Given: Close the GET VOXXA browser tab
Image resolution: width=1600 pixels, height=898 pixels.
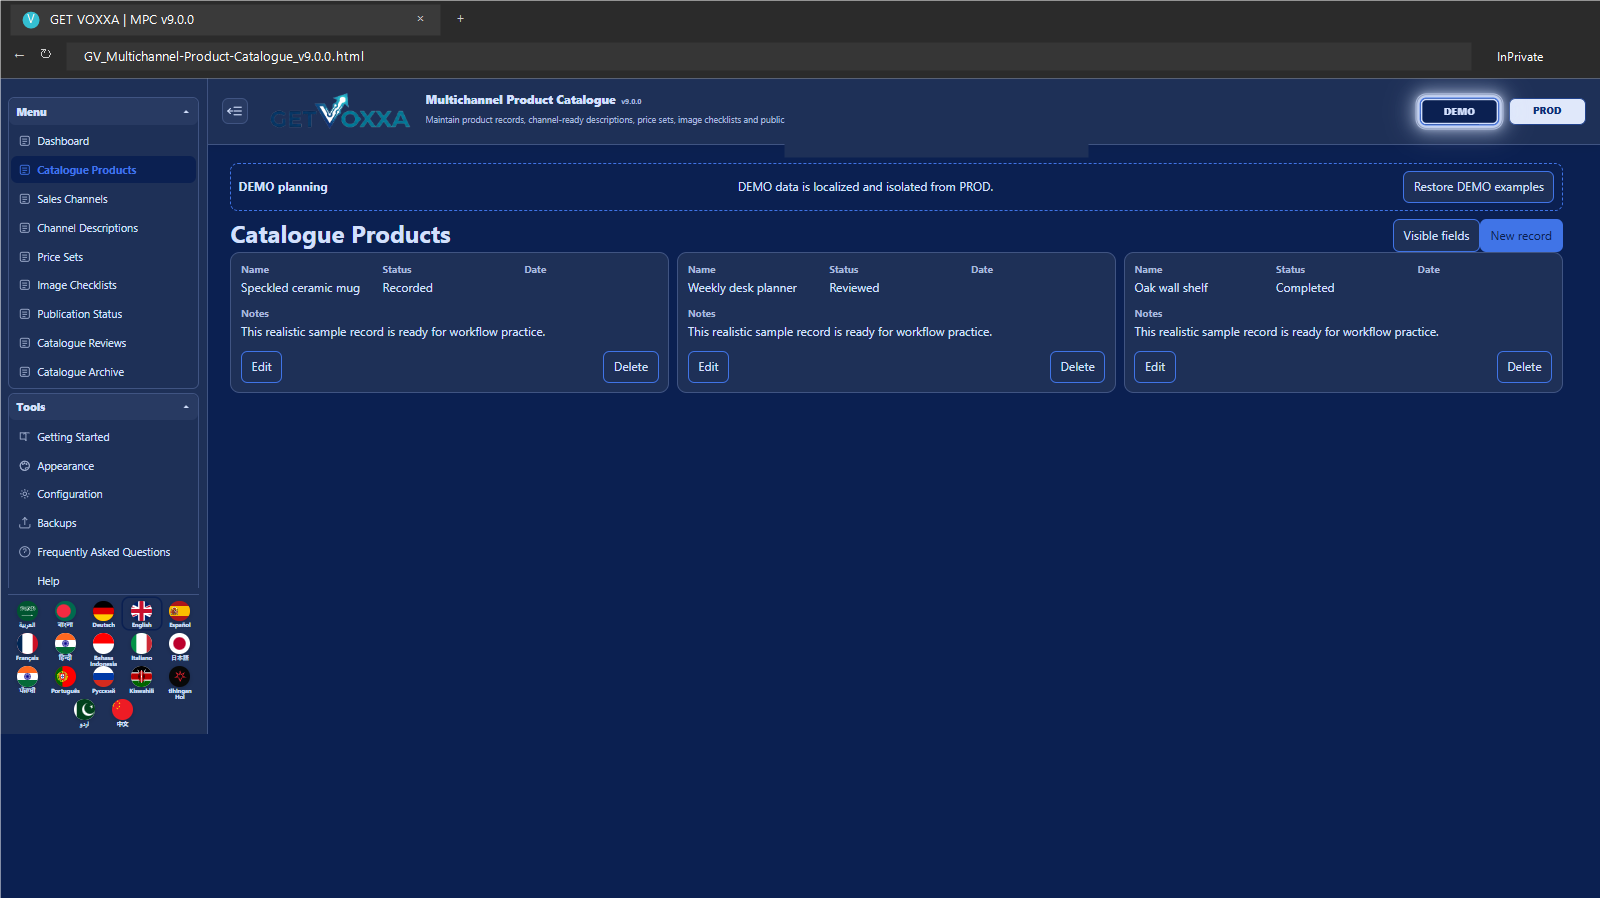Looking at the screenshot, I should (x=420, y=19).
